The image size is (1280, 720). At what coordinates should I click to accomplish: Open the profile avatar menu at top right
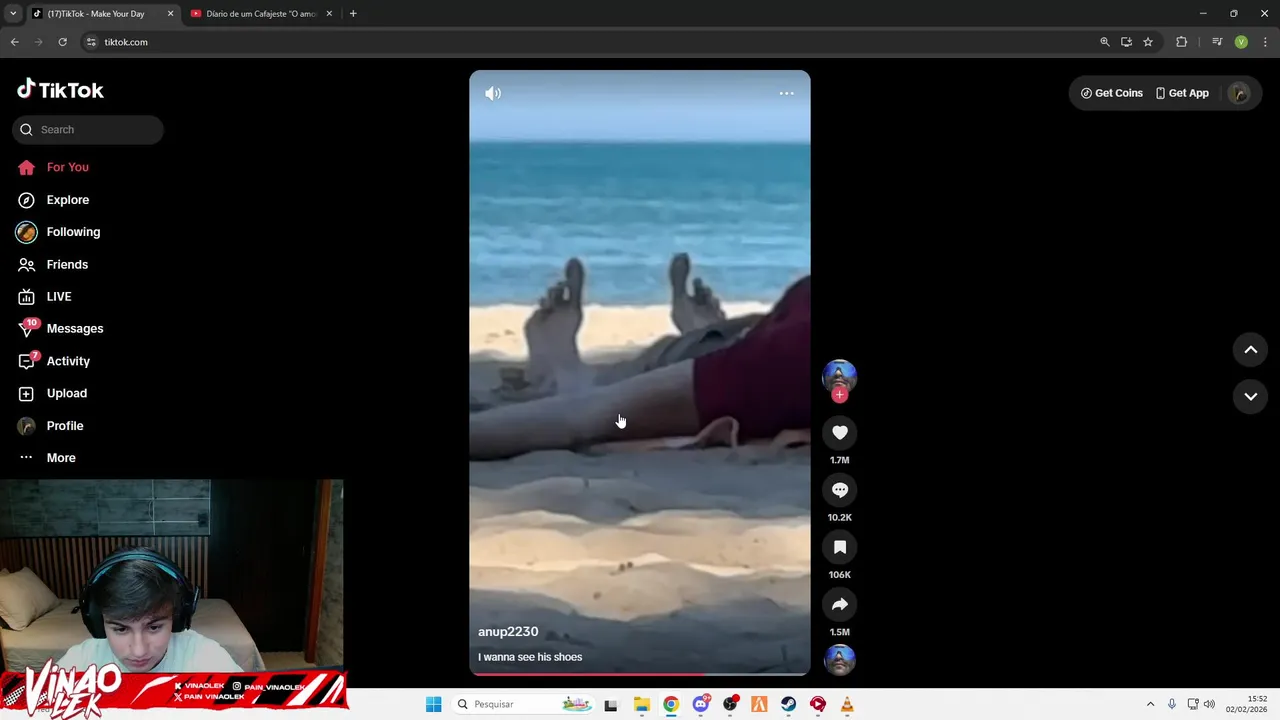point(1239,93)
